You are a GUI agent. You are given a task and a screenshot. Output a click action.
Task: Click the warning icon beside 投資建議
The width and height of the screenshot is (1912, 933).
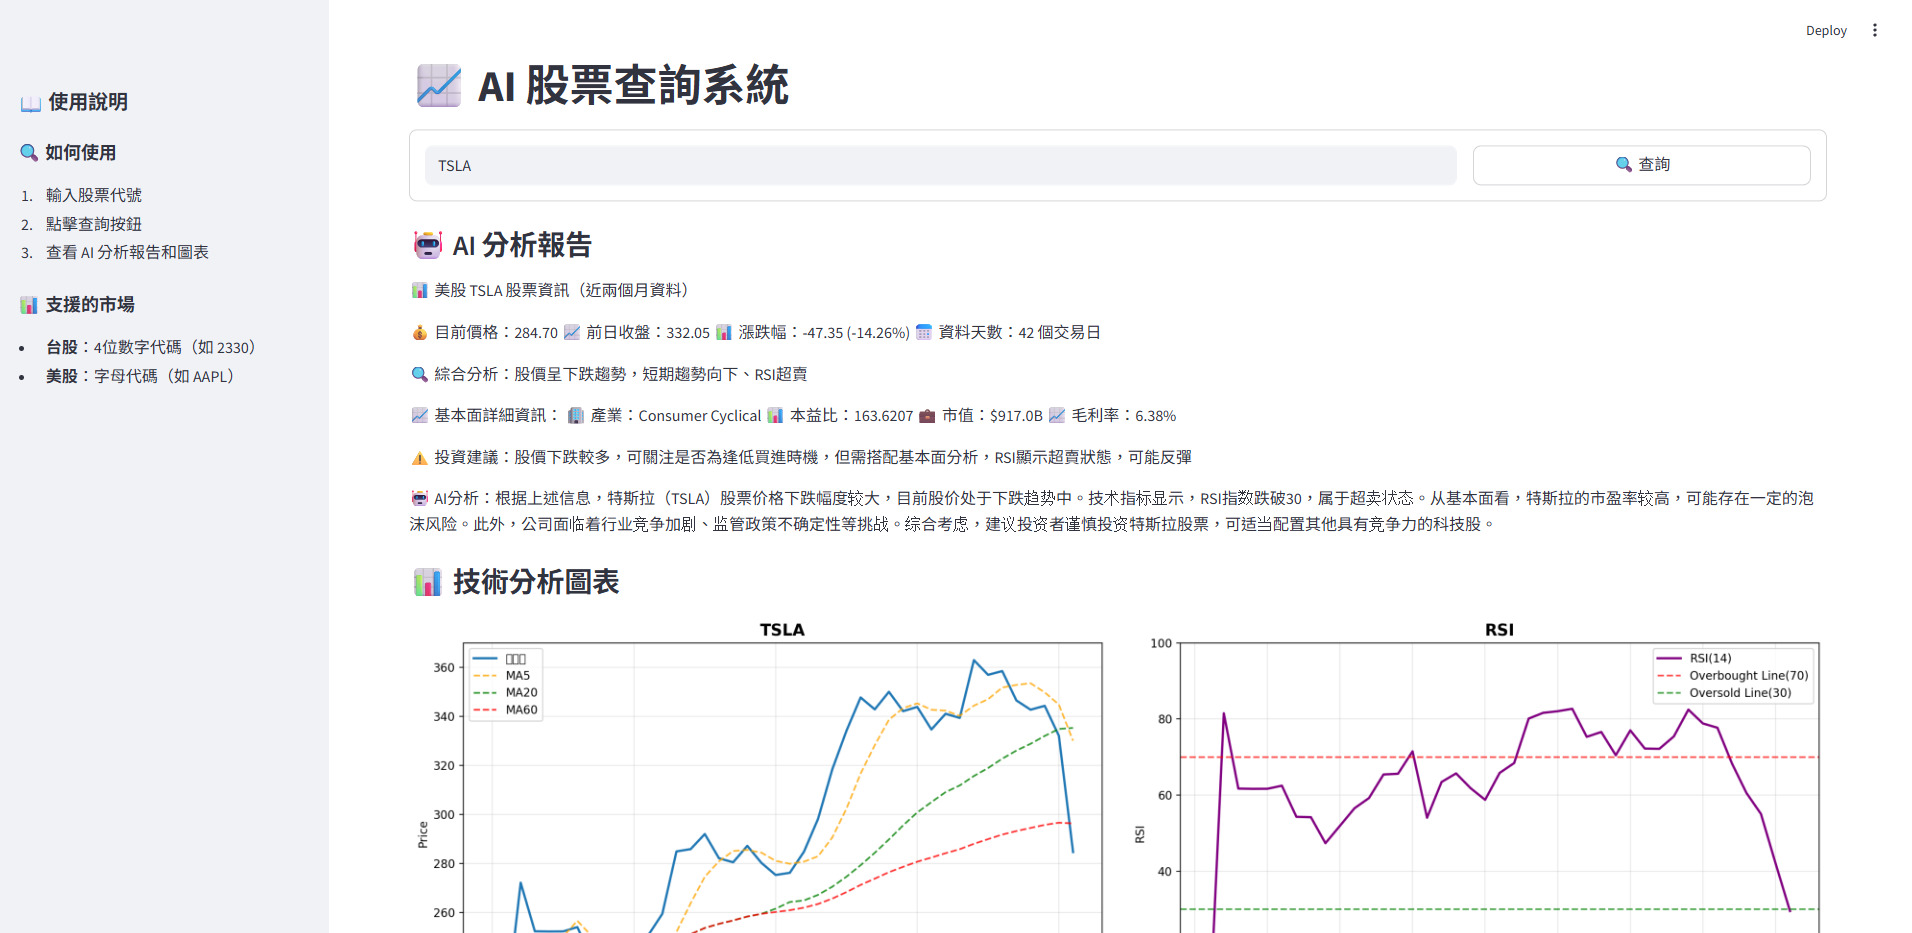[419, 458]
